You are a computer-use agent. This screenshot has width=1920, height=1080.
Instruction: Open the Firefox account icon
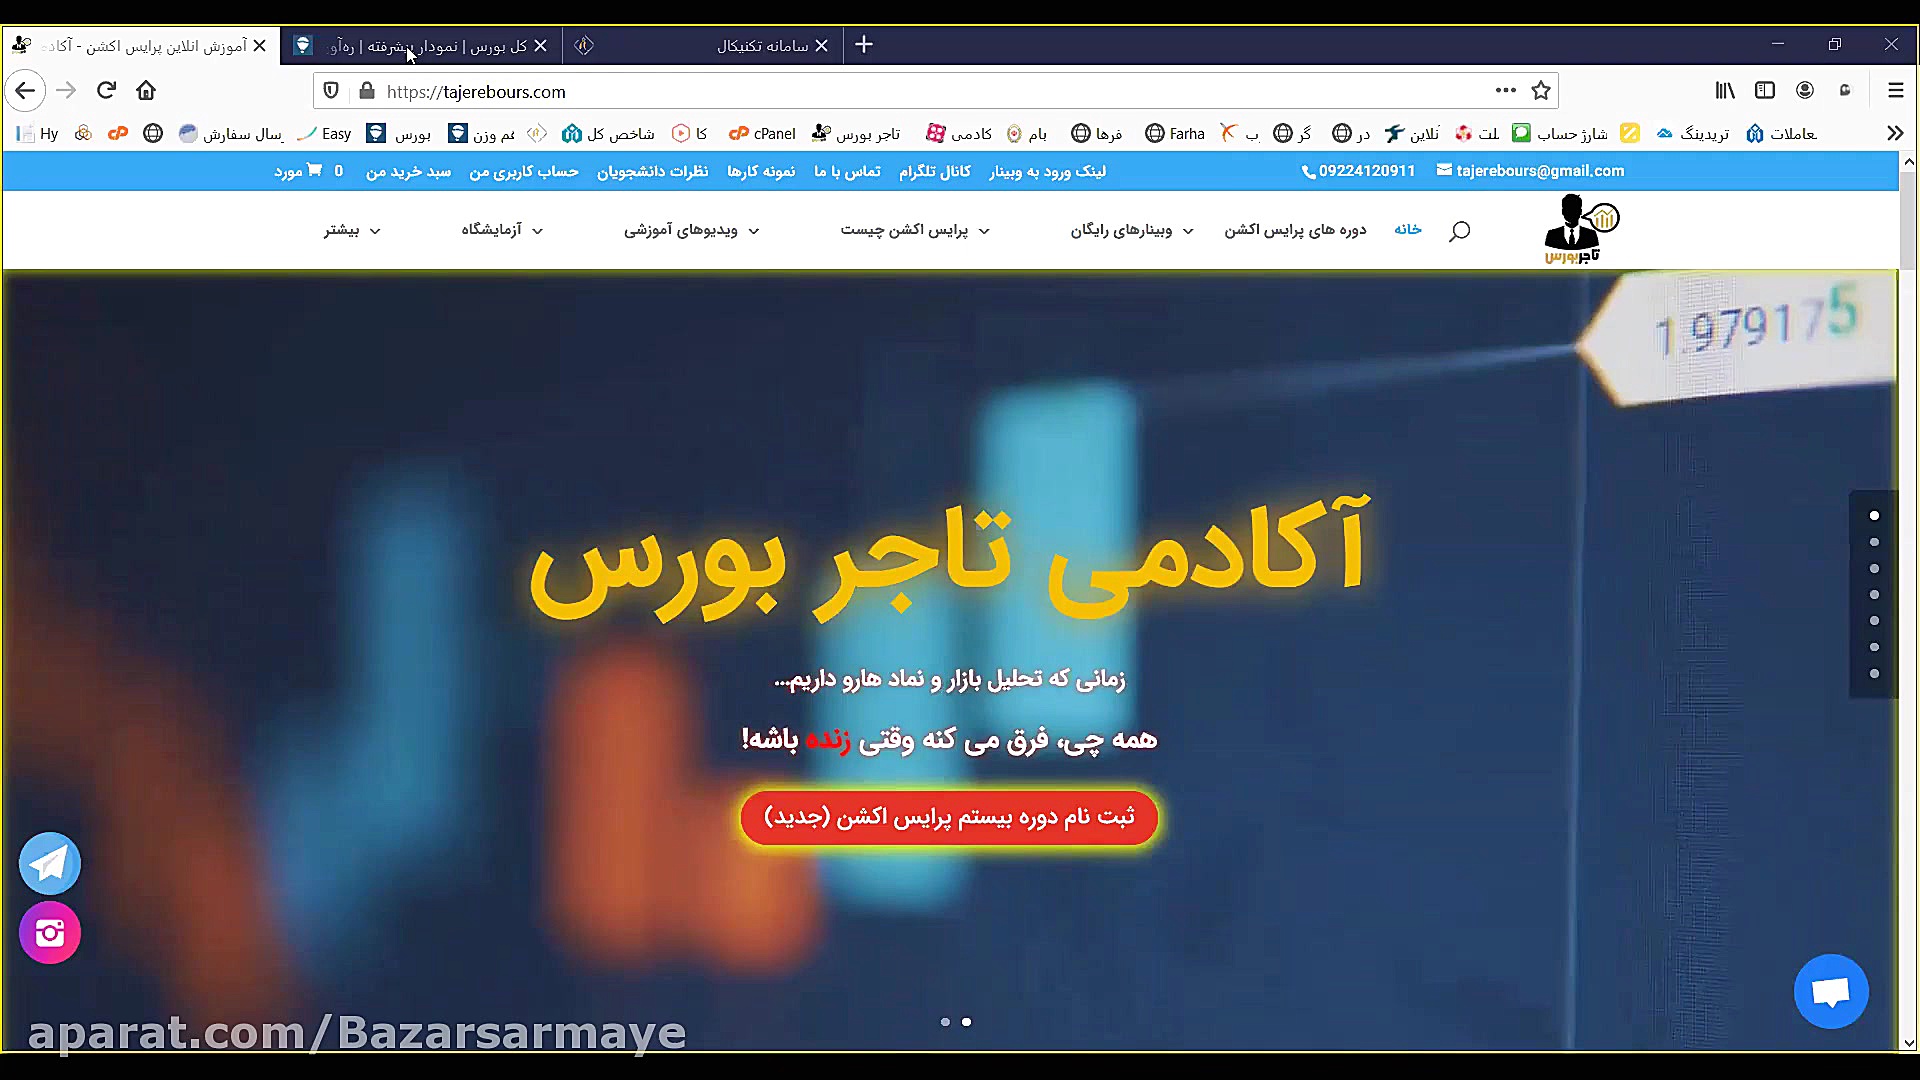1805,90
